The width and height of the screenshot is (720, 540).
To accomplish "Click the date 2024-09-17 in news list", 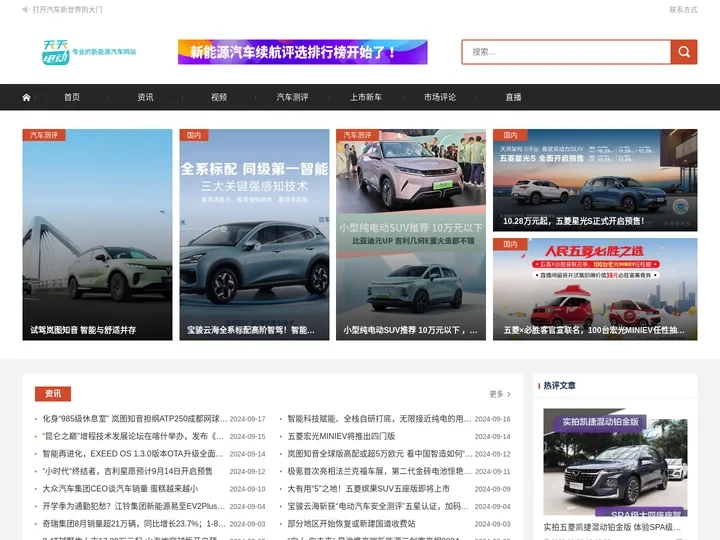I will pyautogui.click(x=248, y=419).
